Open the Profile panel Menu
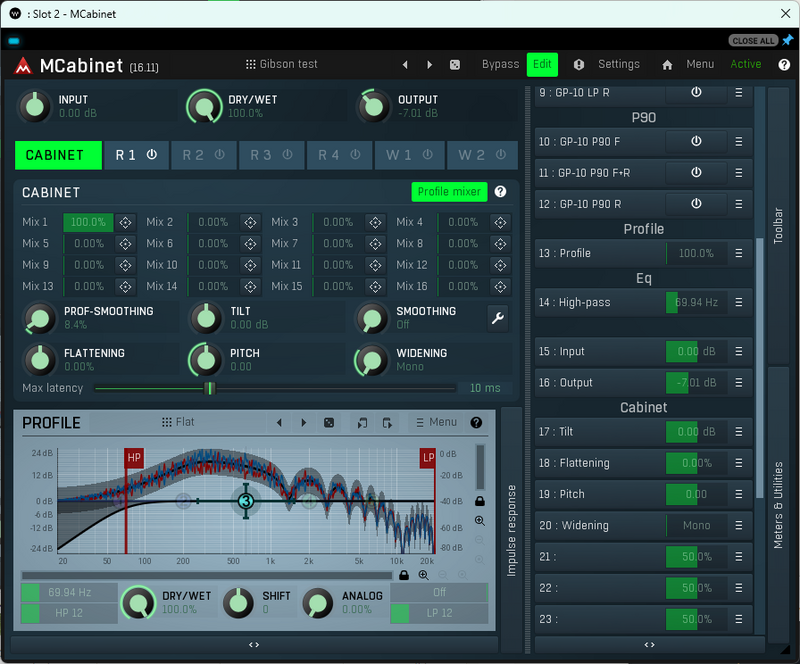 [x=436, y=423]
